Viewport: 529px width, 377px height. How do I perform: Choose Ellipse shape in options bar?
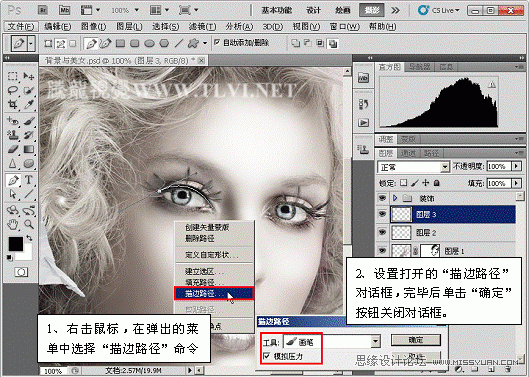[149, 43]
